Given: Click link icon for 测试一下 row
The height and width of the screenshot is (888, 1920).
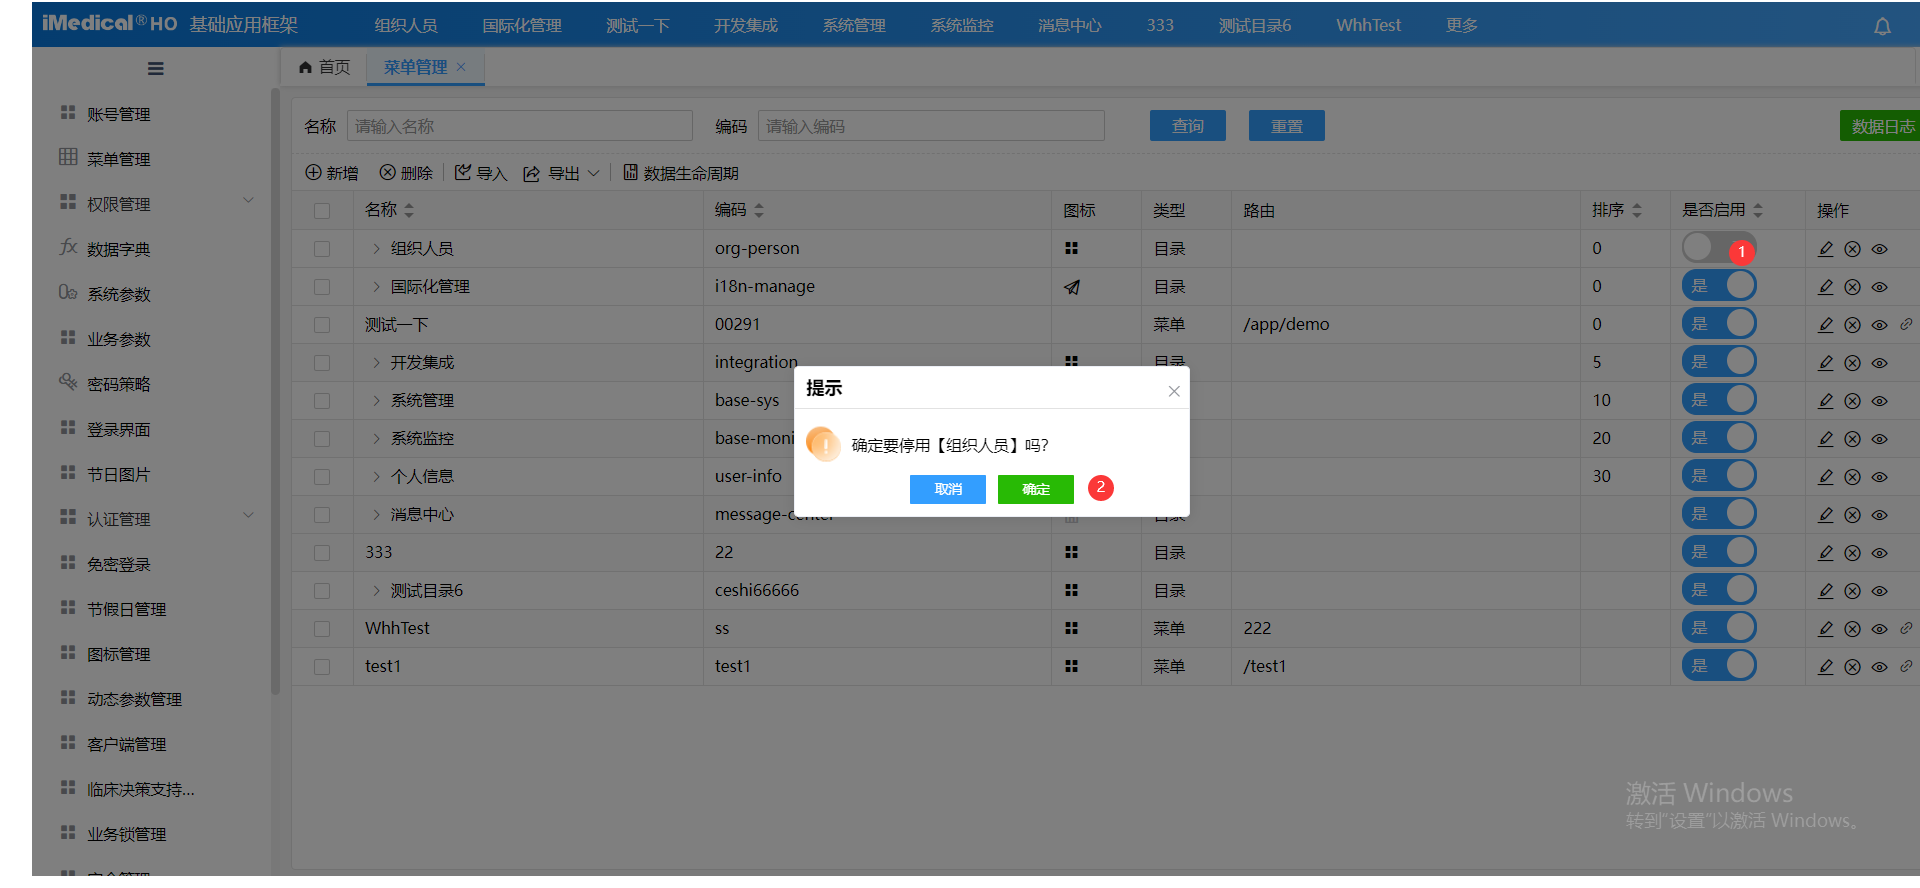Looking at the screenshot, I should (x=1906, y=324).
